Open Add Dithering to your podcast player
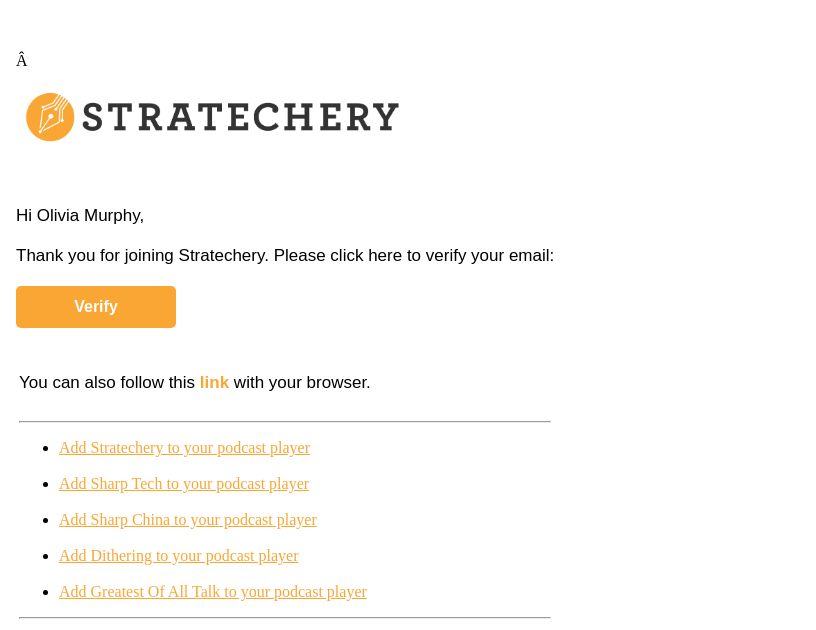 [178, 556]
